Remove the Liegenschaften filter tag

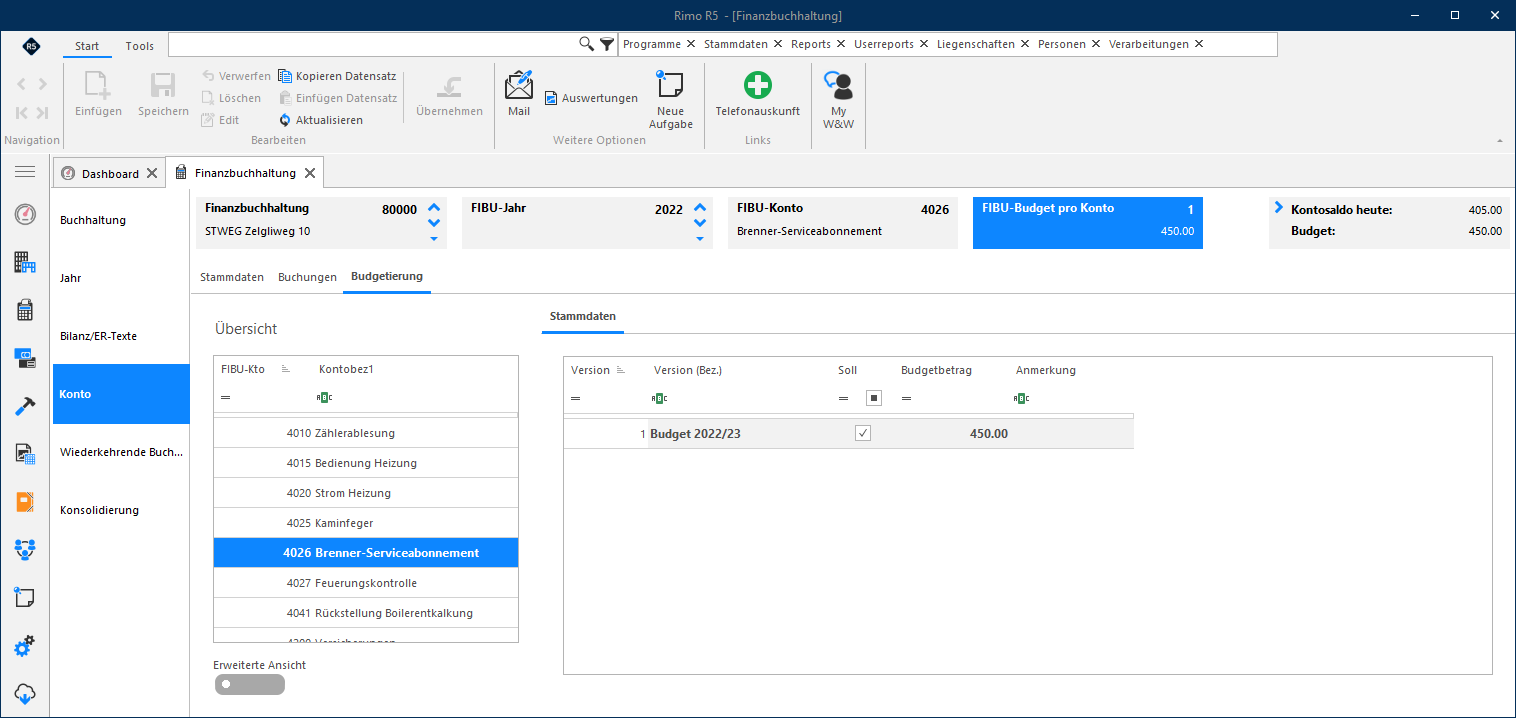click(1023, 44)
